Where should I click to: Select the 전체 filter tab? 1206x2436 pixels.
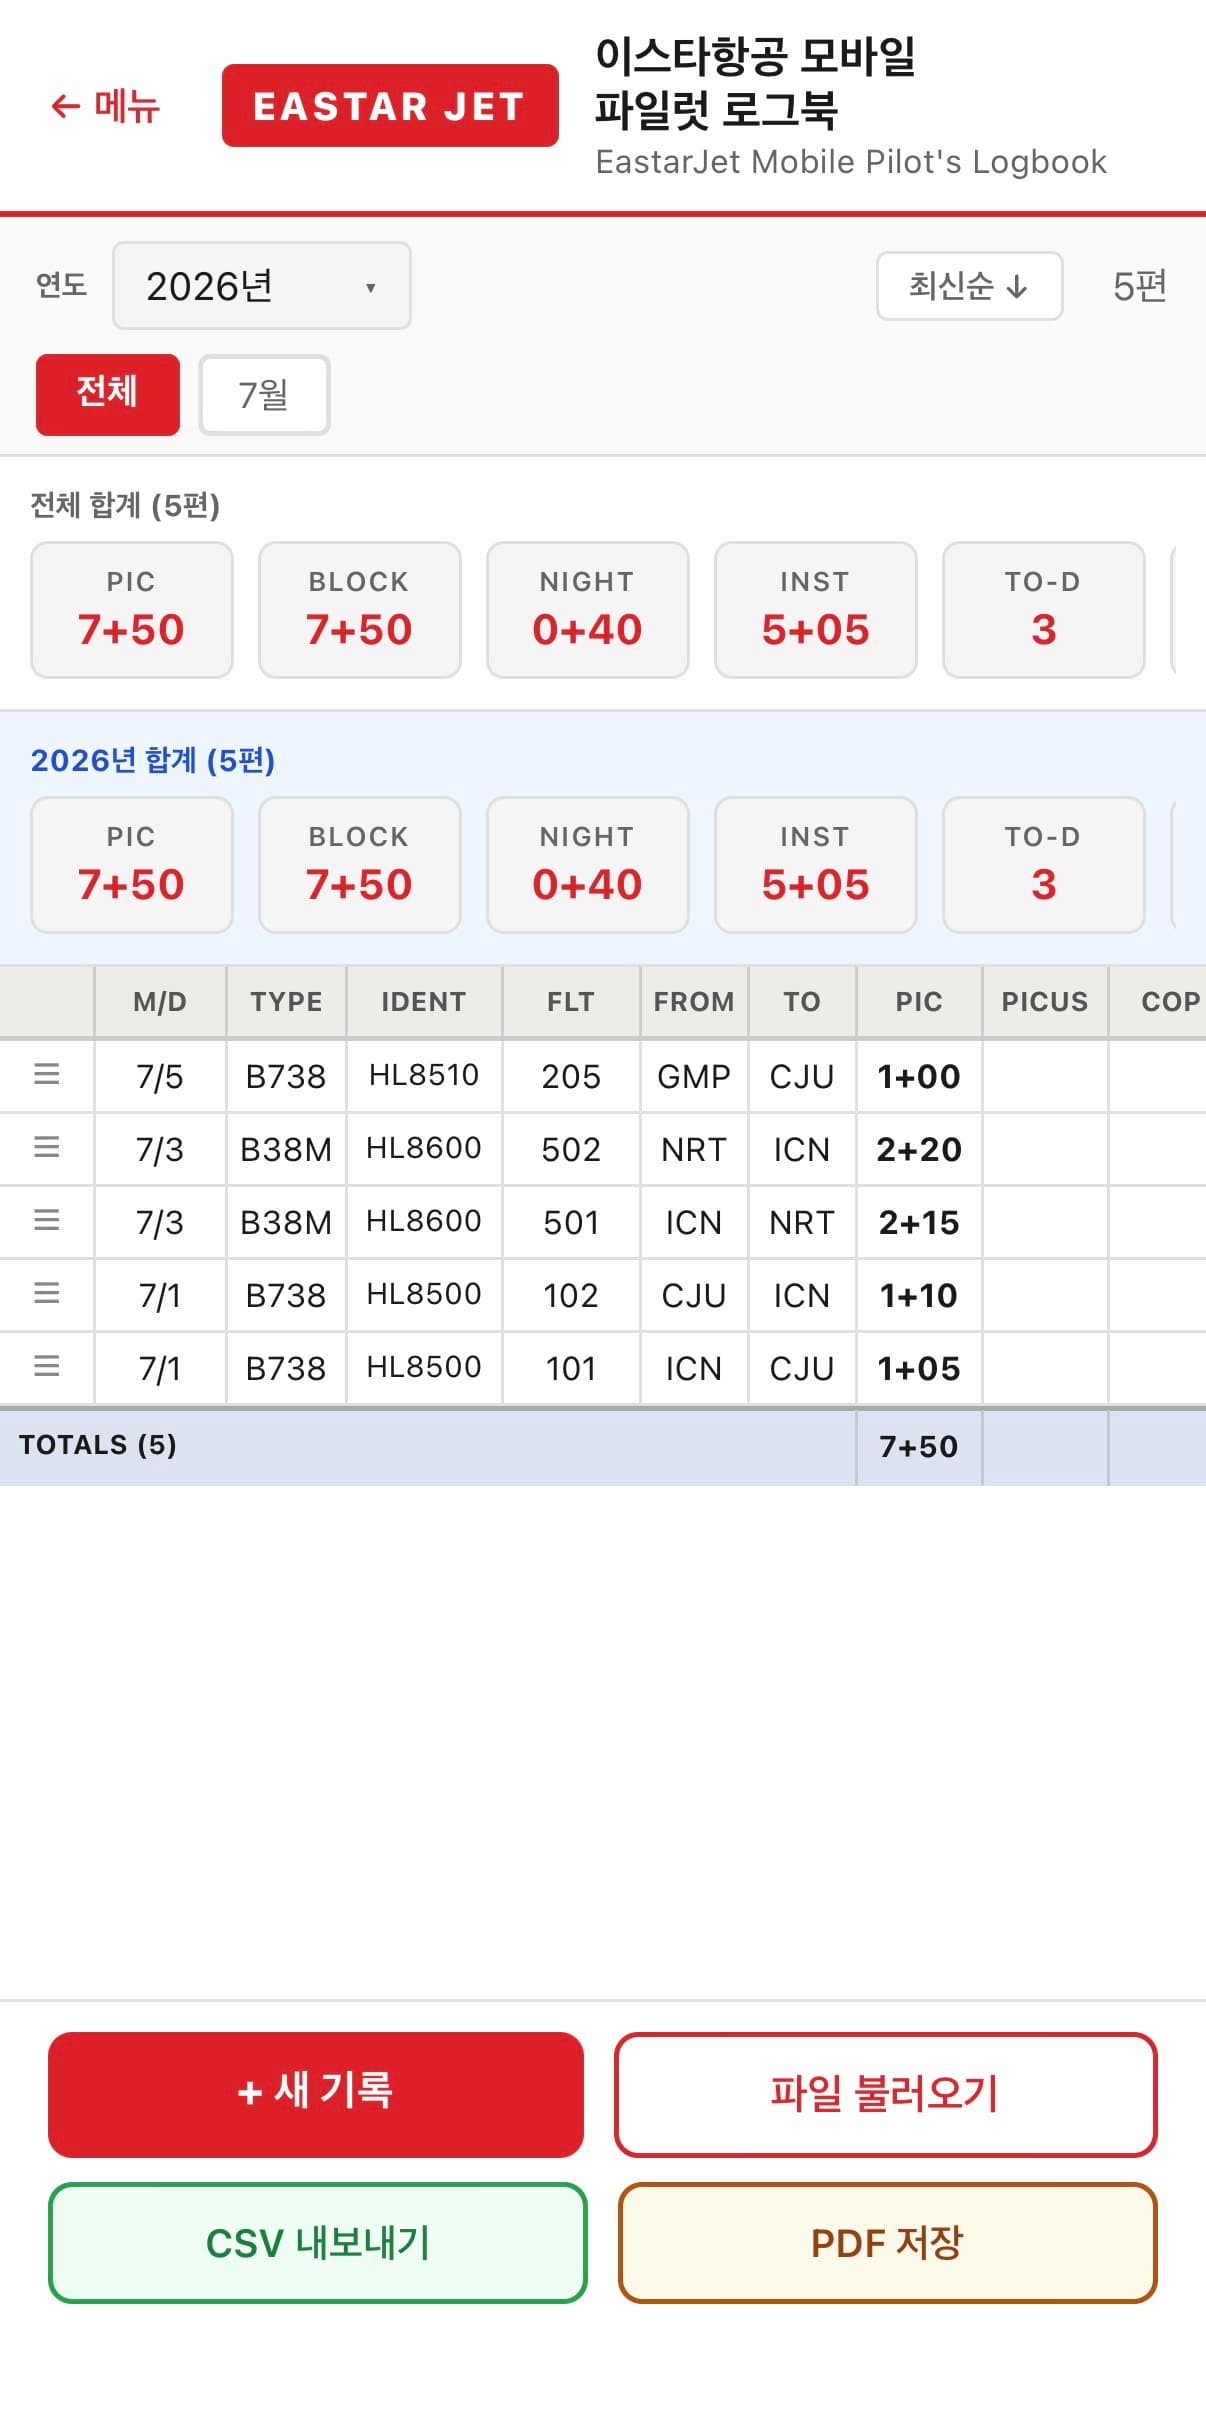tap(108, 394)
